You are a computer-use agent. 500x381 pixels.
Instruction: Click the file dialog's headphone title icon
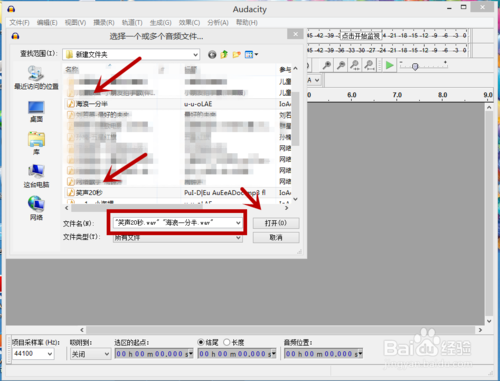pos(15,36)
